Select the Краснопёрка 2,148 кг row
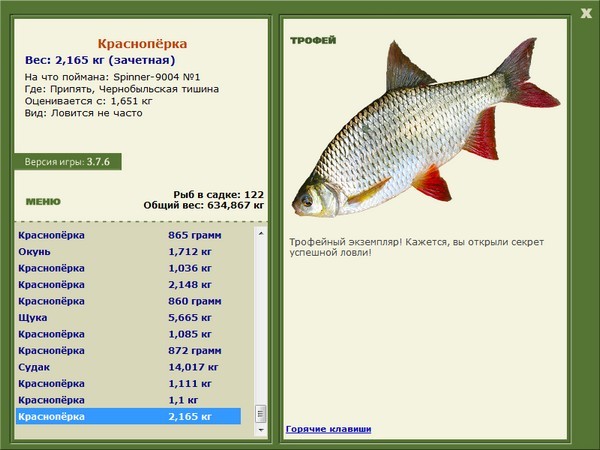 point(129,284)
